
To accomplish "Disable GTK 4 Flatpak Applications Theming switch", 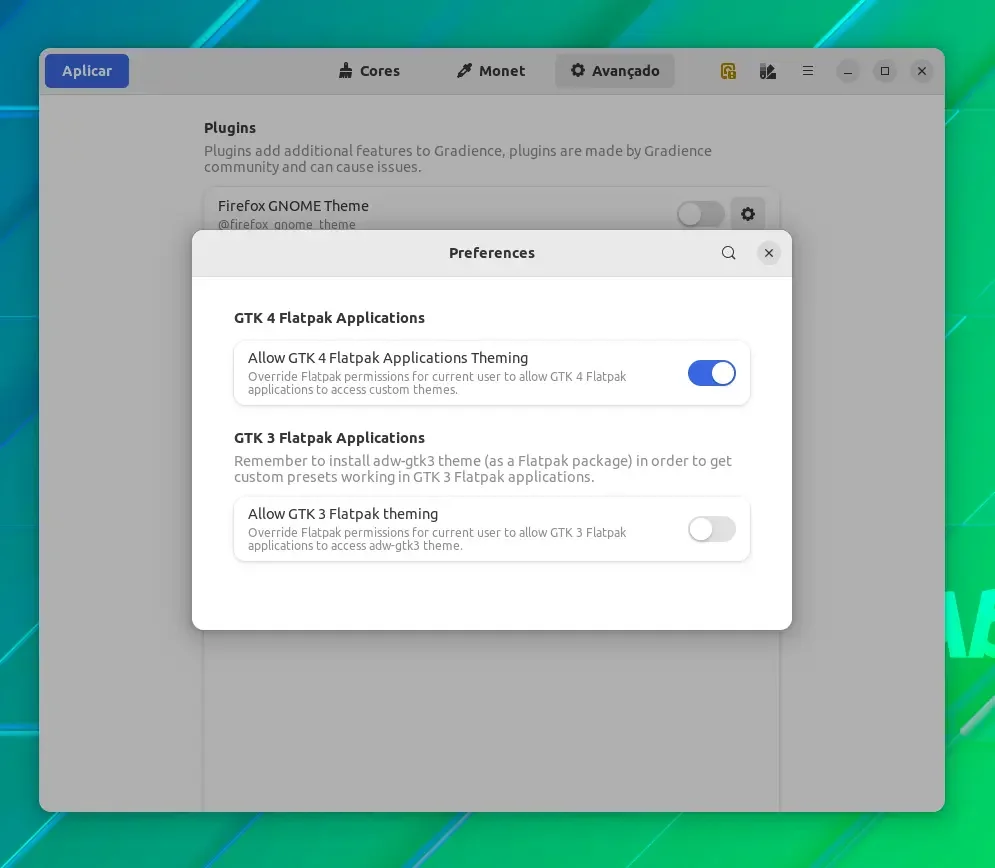I will click(711, 373).
